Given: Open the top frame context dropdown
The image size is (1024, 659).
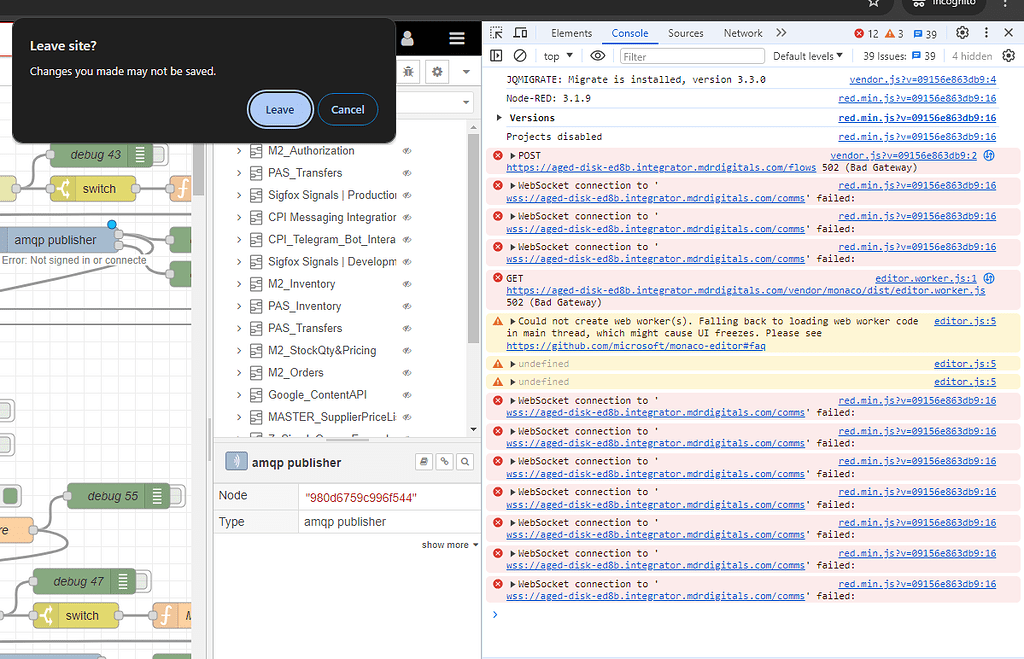Looking at the screenshot, I should tap(557, 55).
